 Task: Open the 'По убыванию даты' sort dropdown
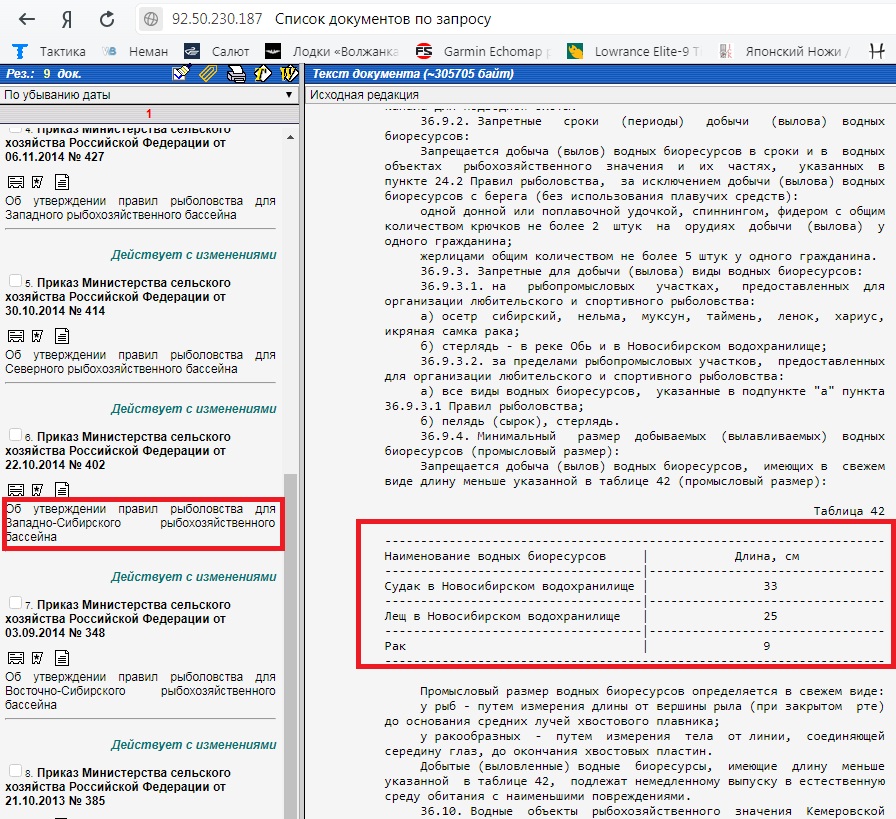point(149,95)
